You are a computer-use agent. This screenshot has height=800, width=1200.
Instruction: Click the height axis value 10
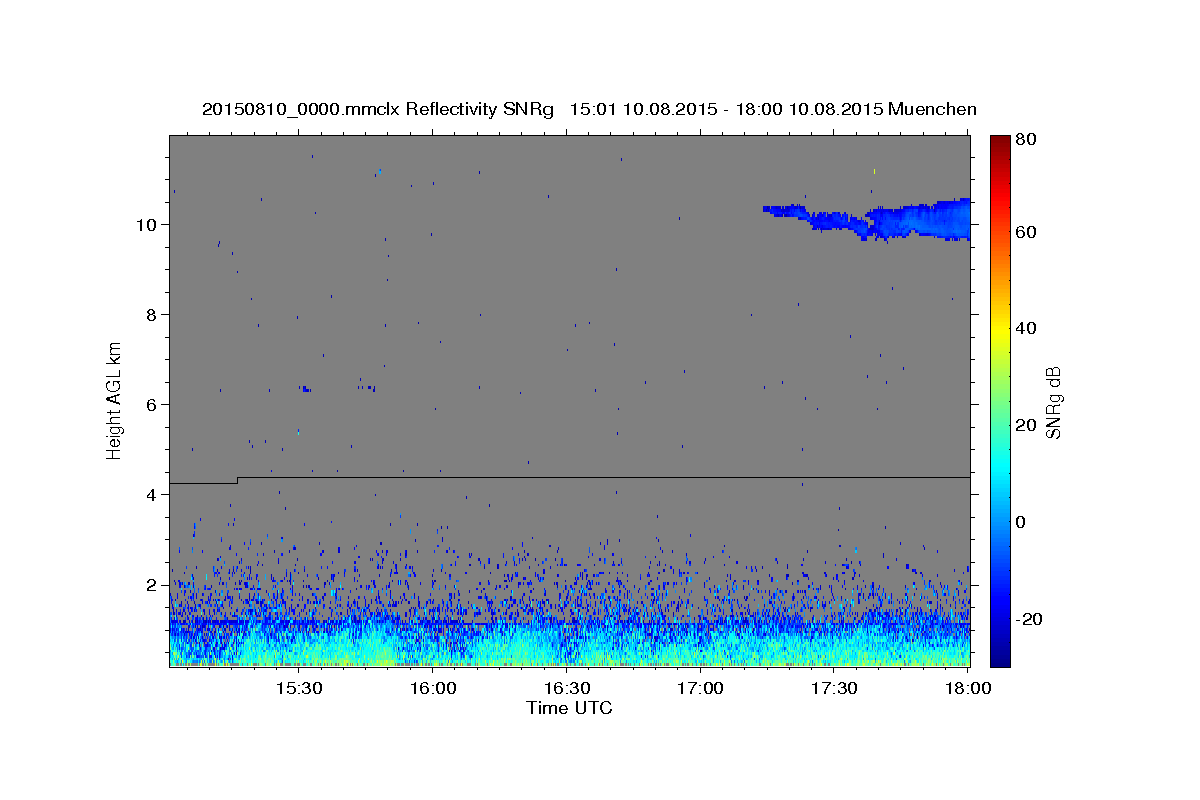pyautogui.click(x=147, y=224)
